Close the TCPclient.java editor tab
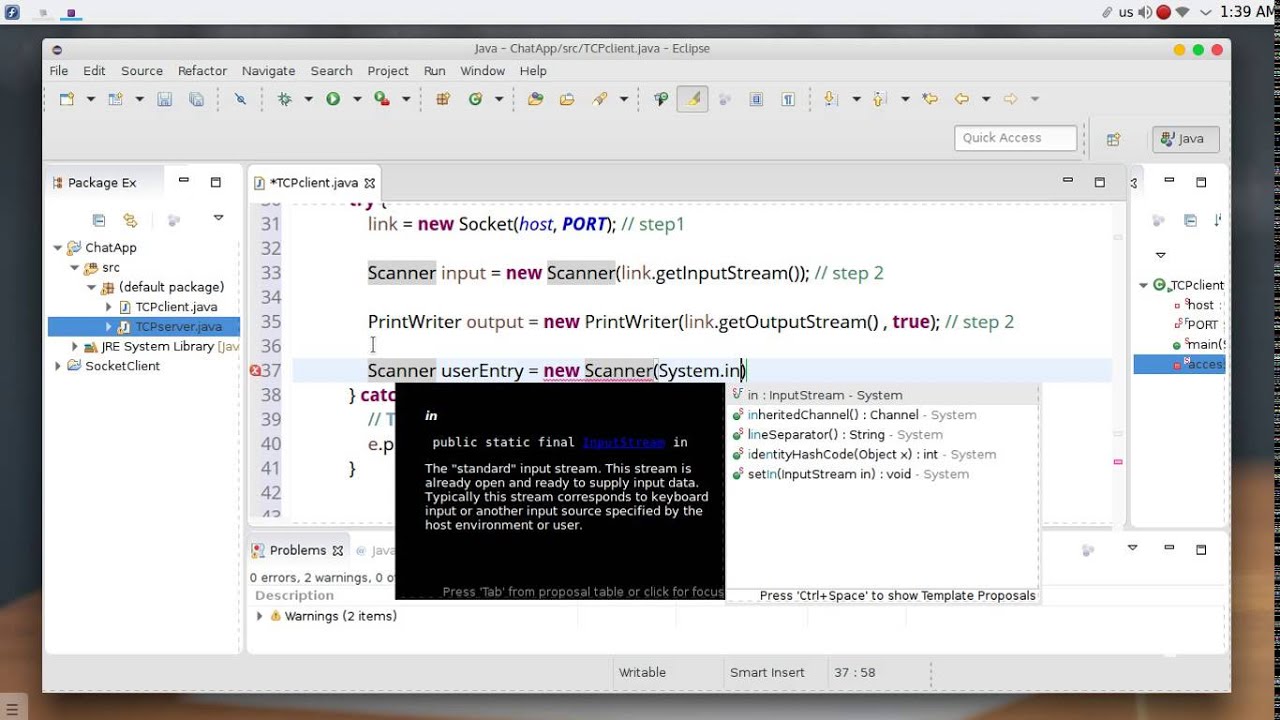 pyautogui.click(x=369, y=183)
